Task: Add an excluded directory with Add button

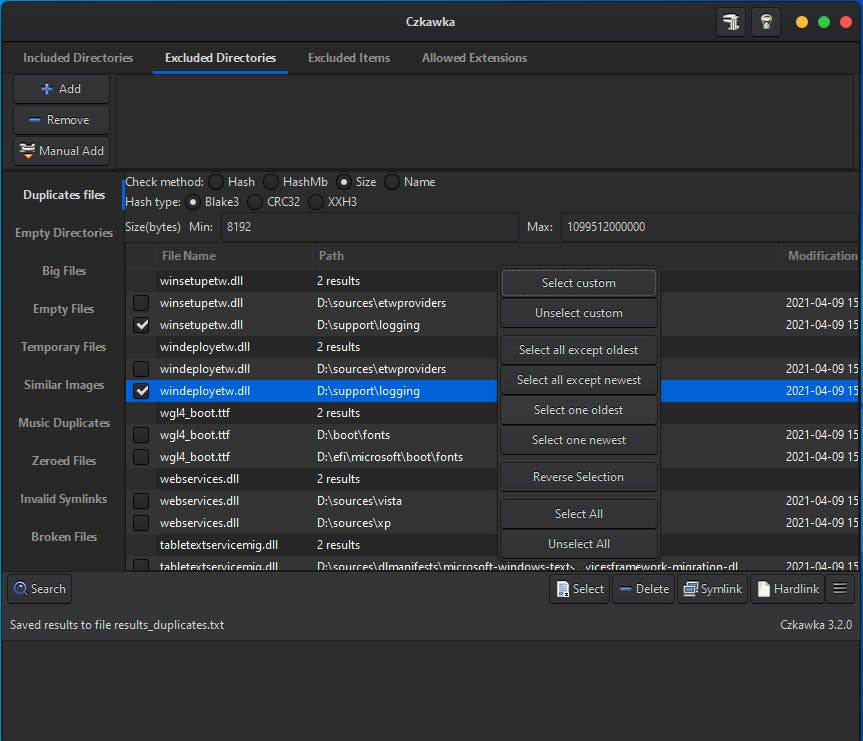Action: coord(62,89)
